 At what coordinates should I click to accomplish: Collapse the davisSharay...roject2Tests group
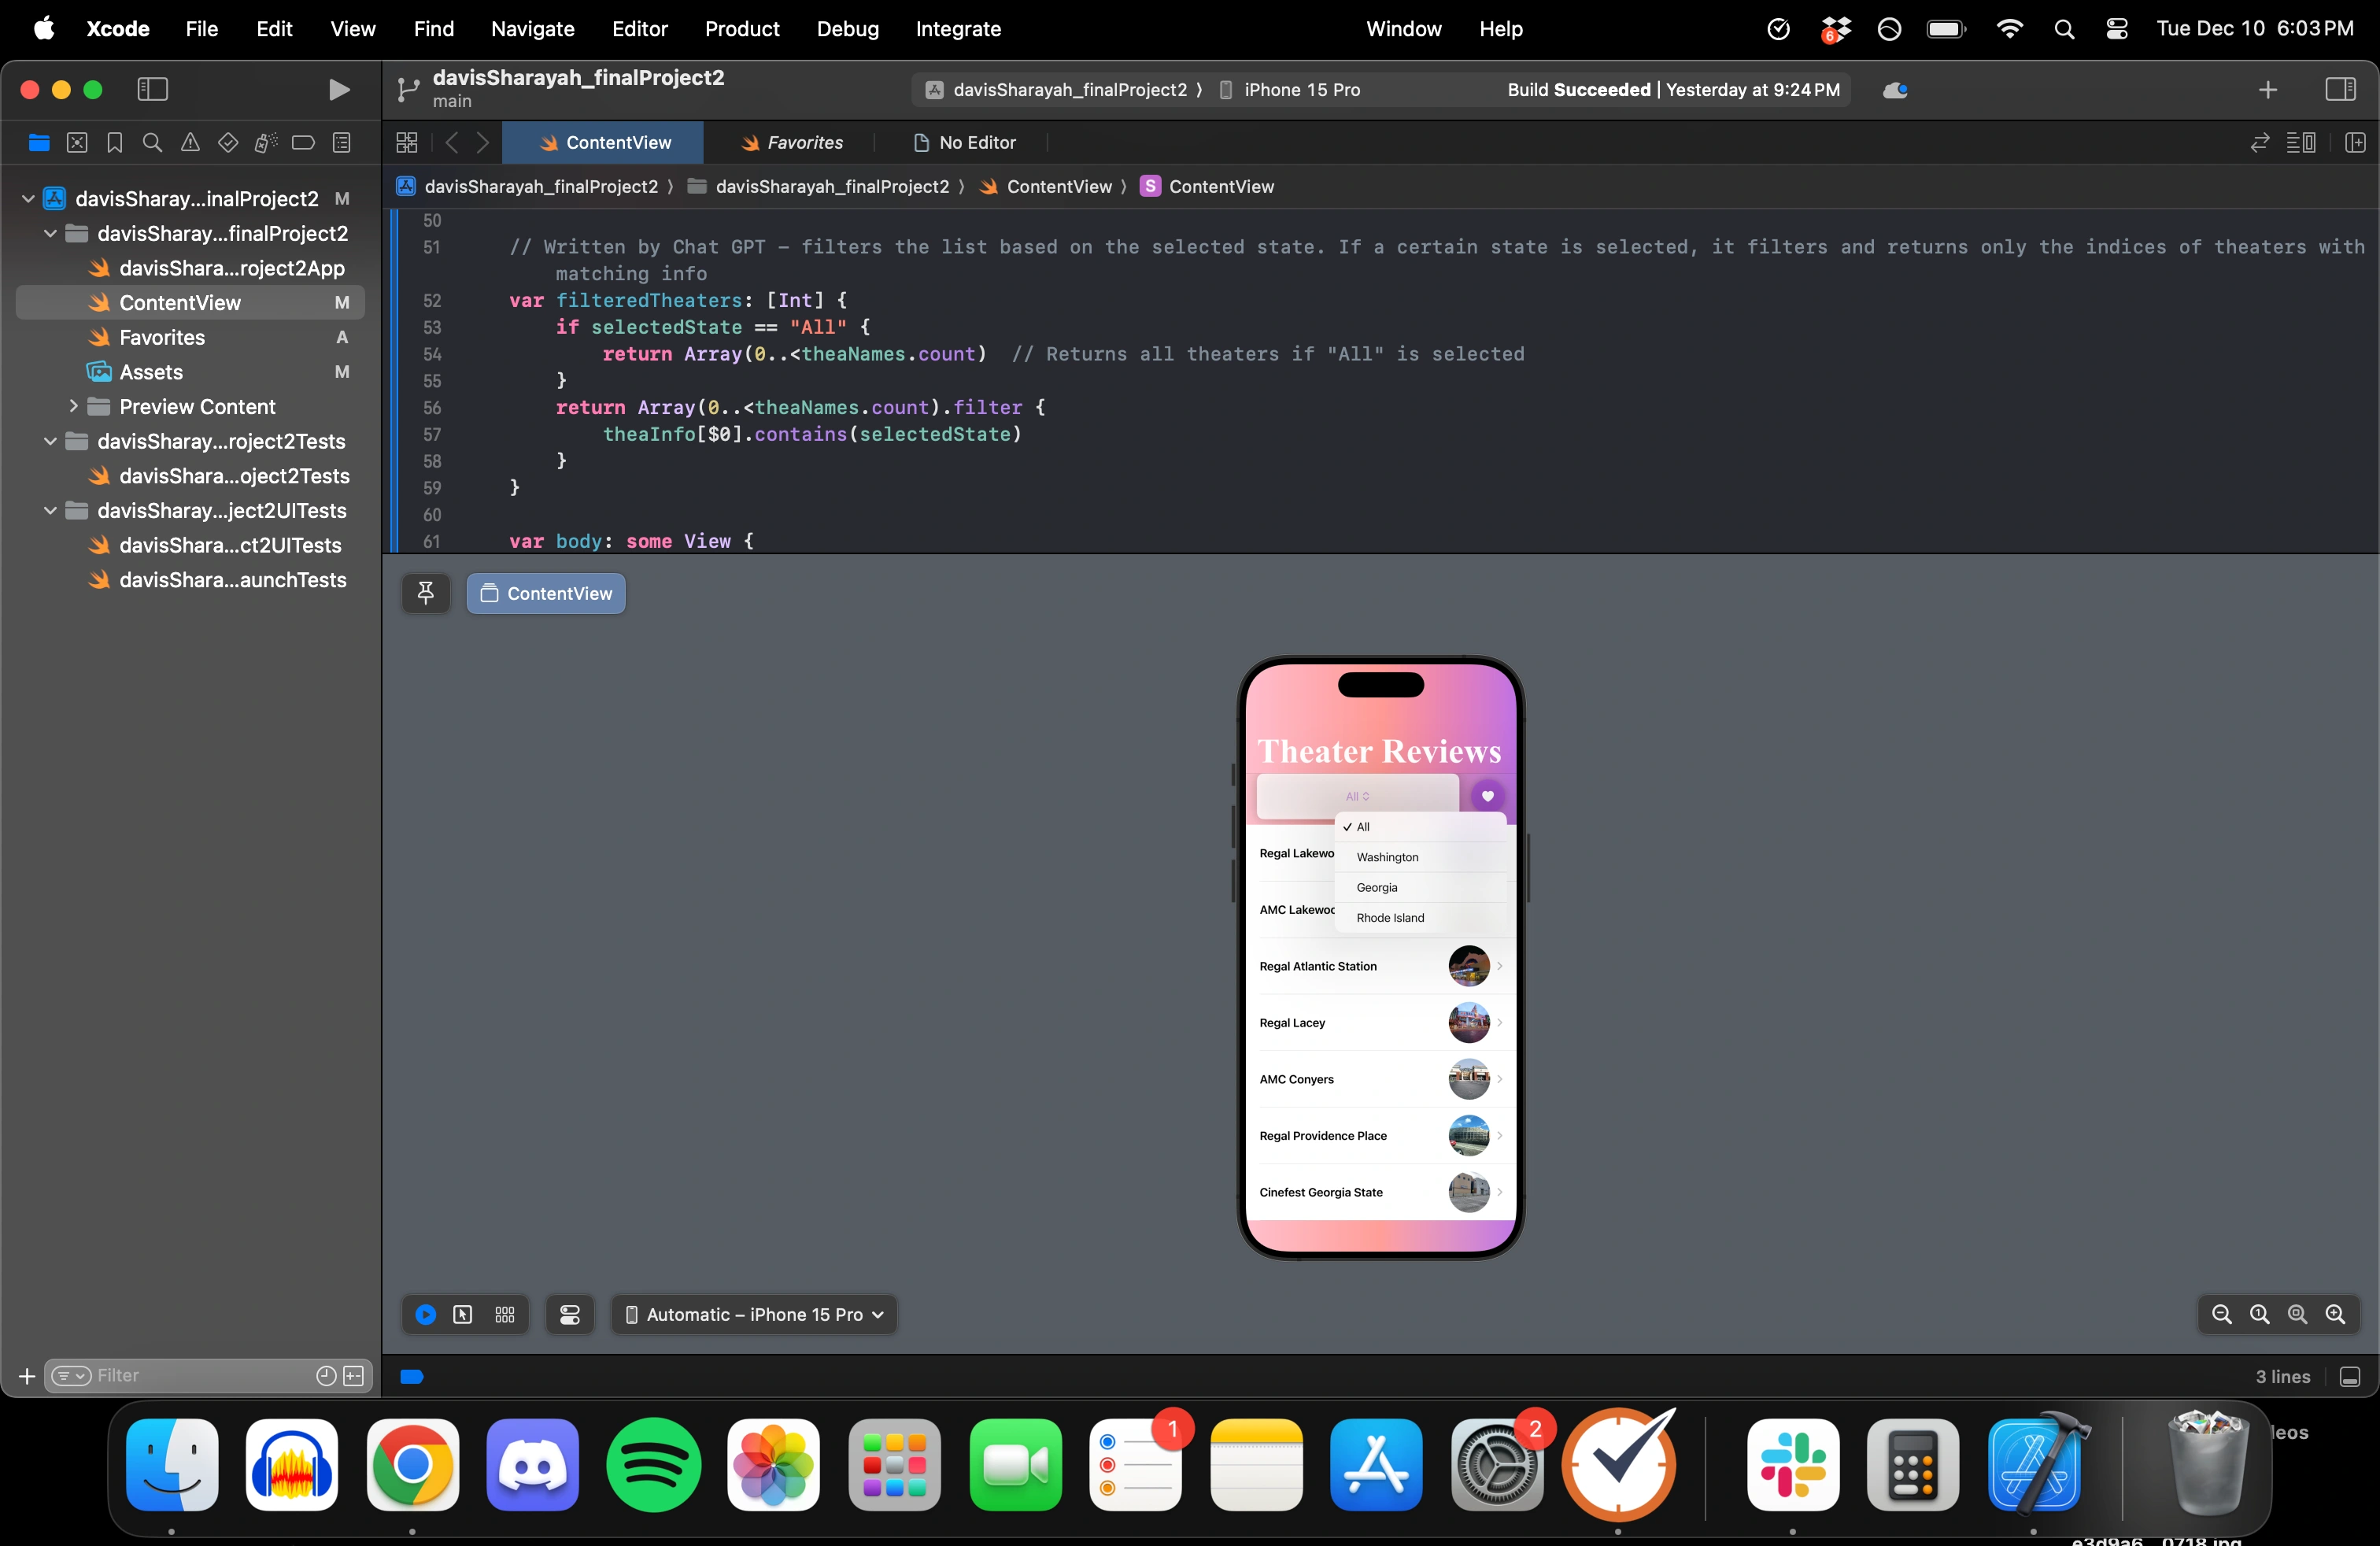click(50, 441)
